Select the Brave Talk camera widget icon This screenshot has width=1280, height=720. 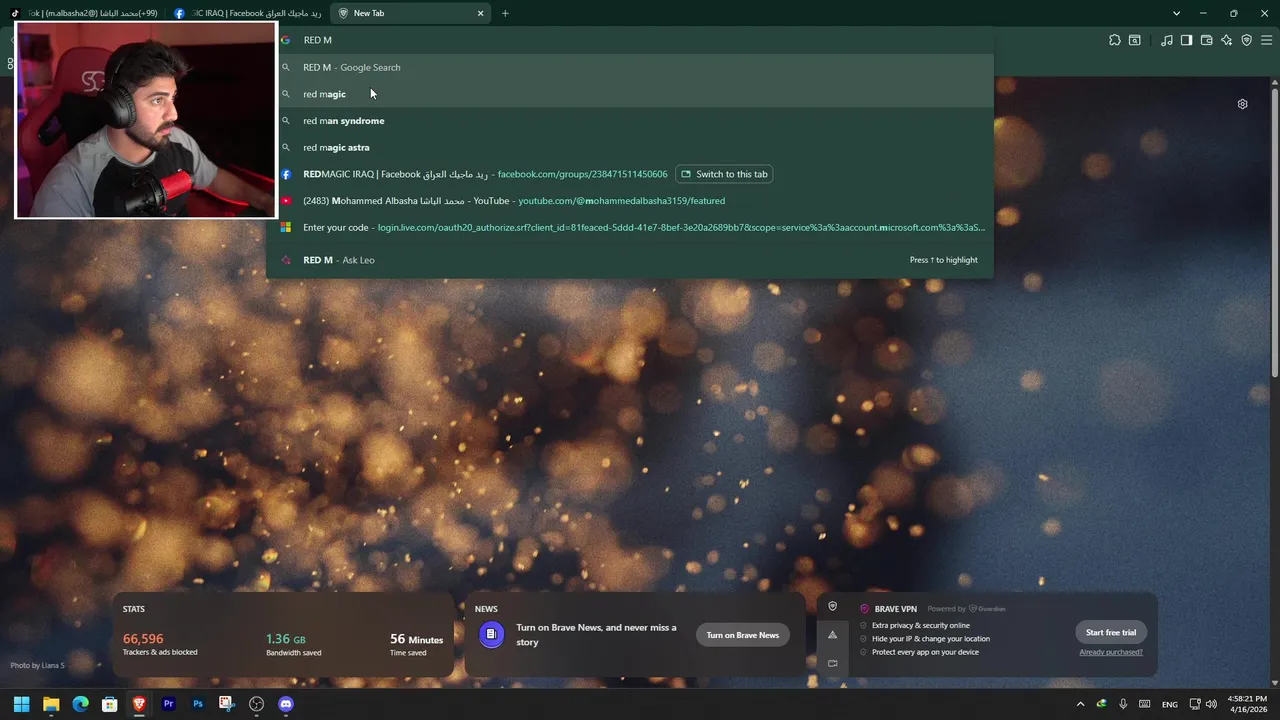[832, 663]
